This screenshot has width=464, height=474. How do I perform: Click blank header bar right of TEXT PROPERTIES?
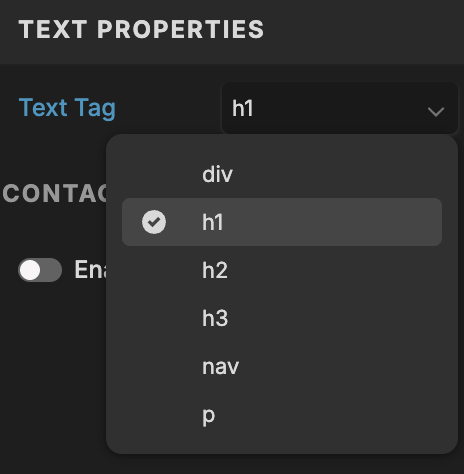click(x=363, y=30)
